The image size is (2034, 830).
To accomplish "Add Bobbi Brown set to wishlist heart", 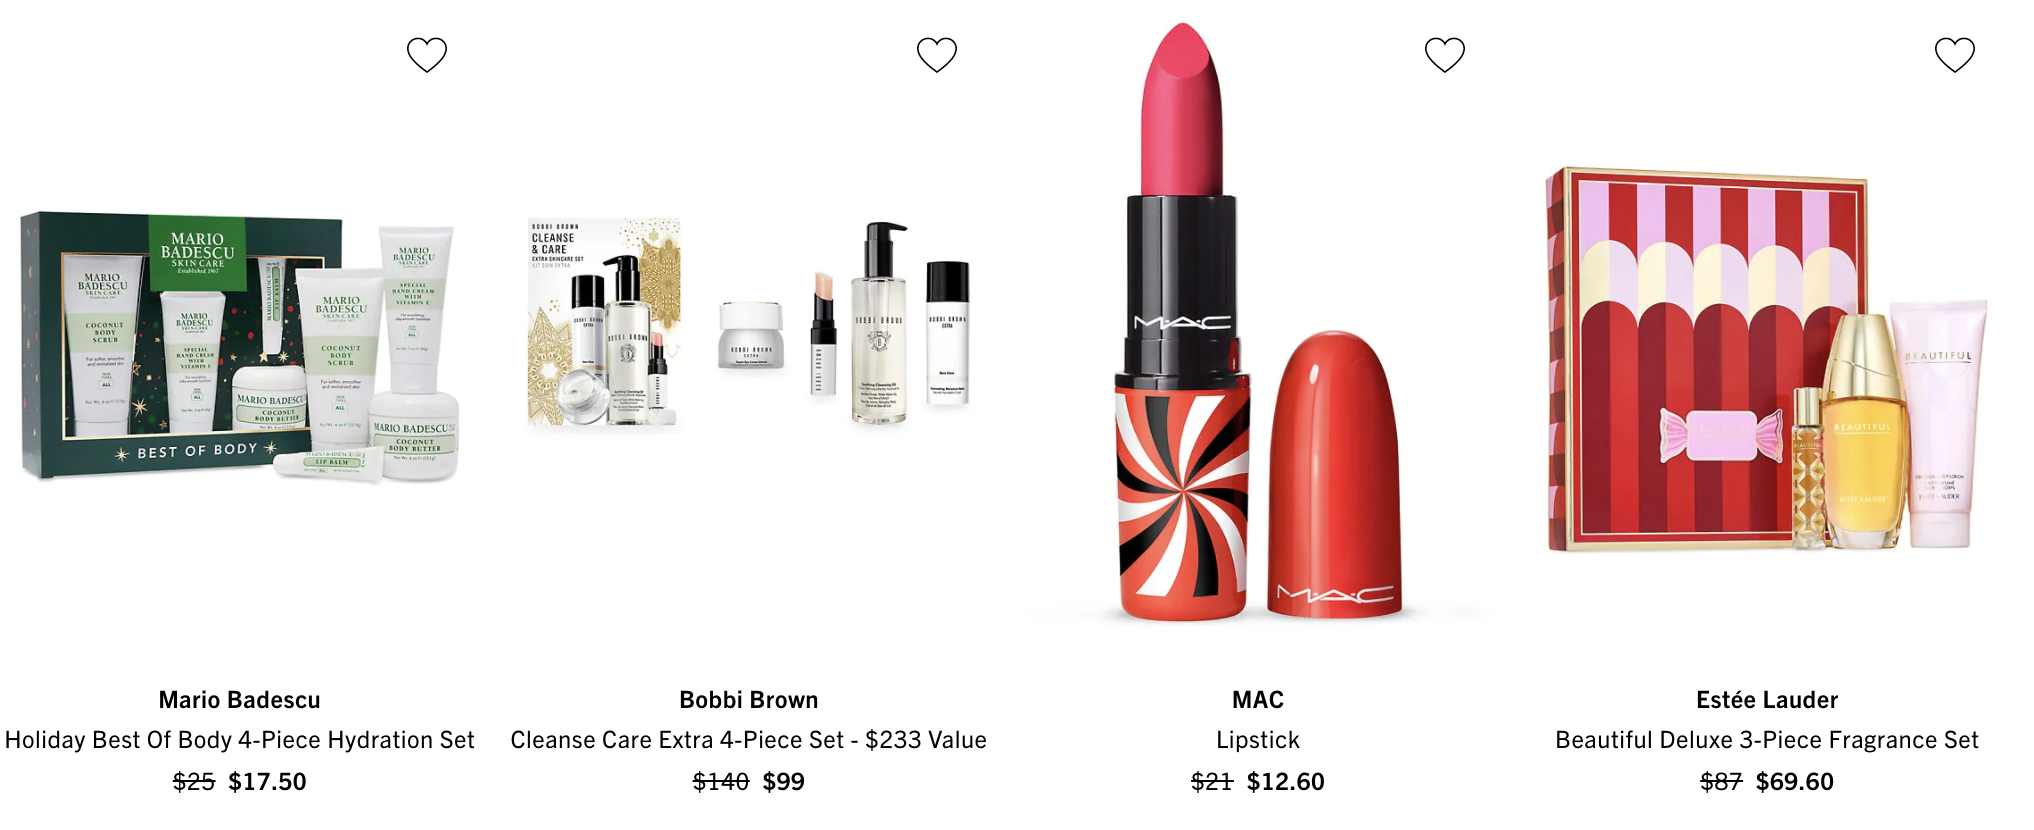I will [937, 55].
